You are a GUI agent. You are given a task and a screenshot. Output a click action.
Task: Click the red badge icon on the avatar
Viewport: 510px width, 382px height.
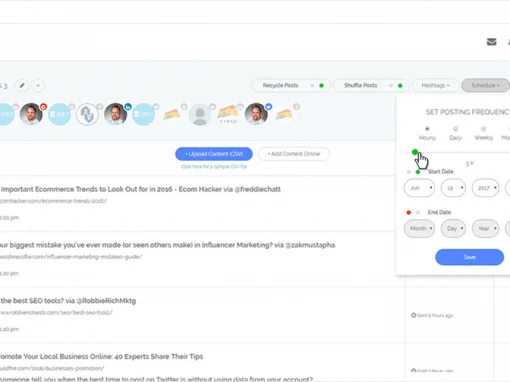43,107
